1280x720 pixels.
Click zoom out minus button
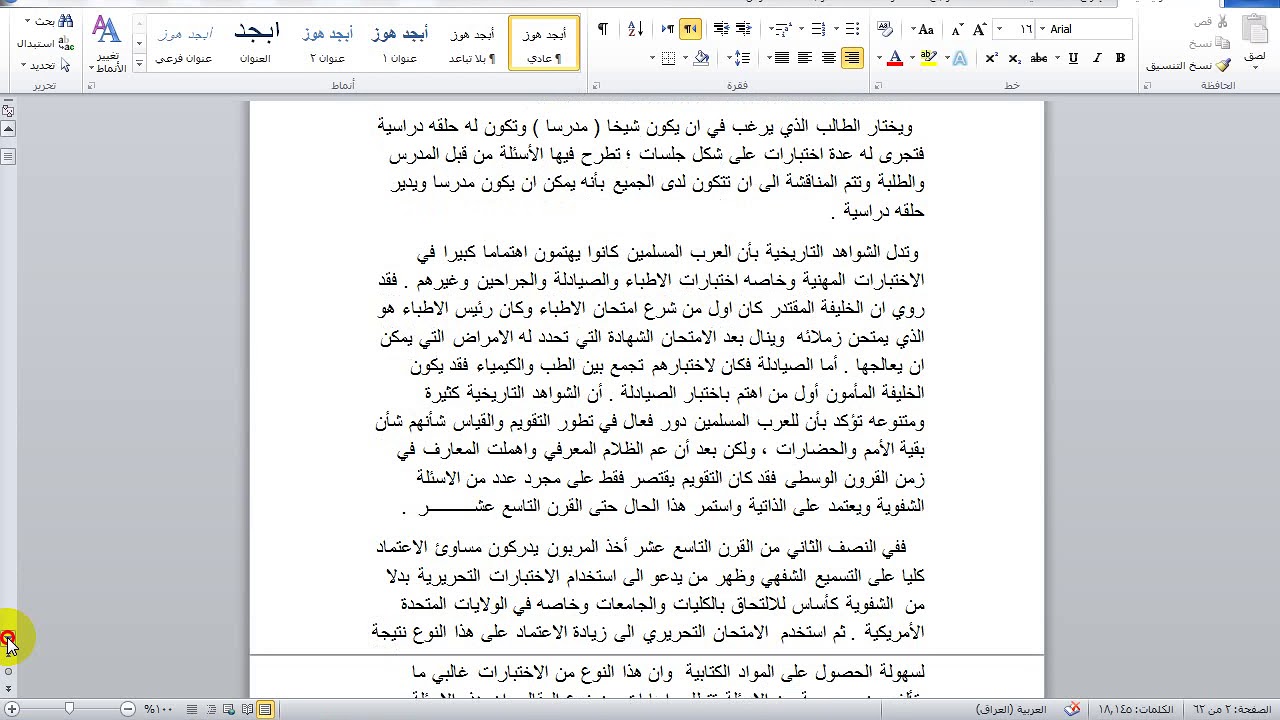(x=128, y=709)
